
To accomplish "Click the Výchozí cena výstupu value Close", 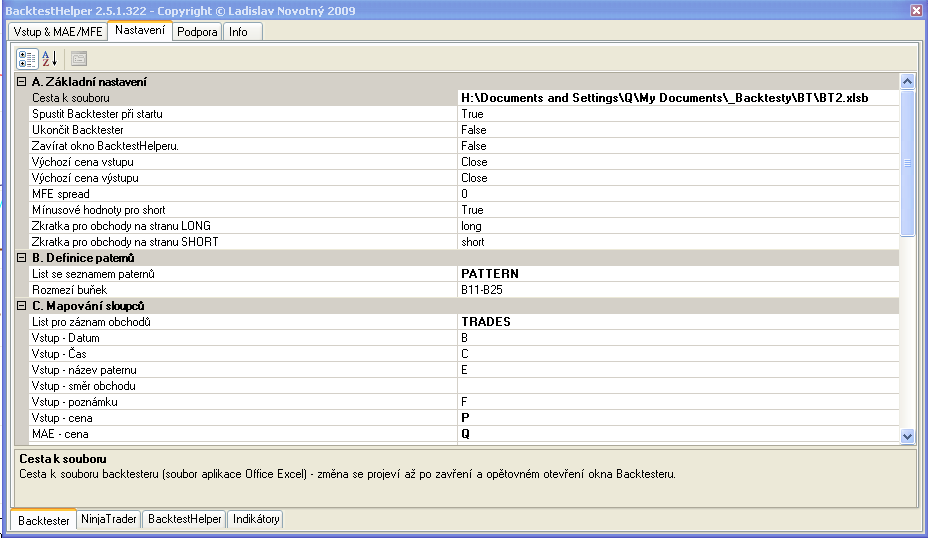I will [x=678, y=178].
